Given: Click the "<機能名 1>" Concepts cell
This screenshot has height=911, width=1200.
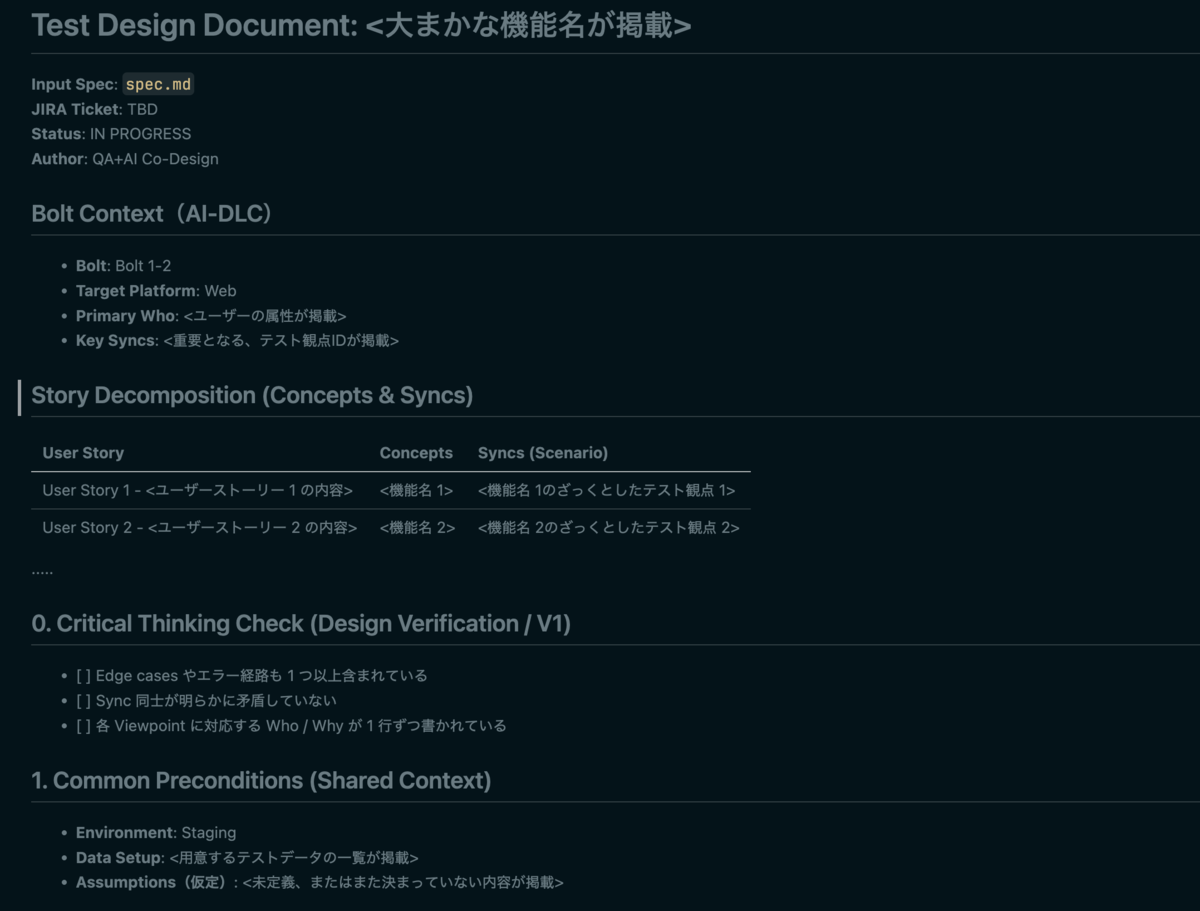Looking at the screenshot, I should 416,491.
